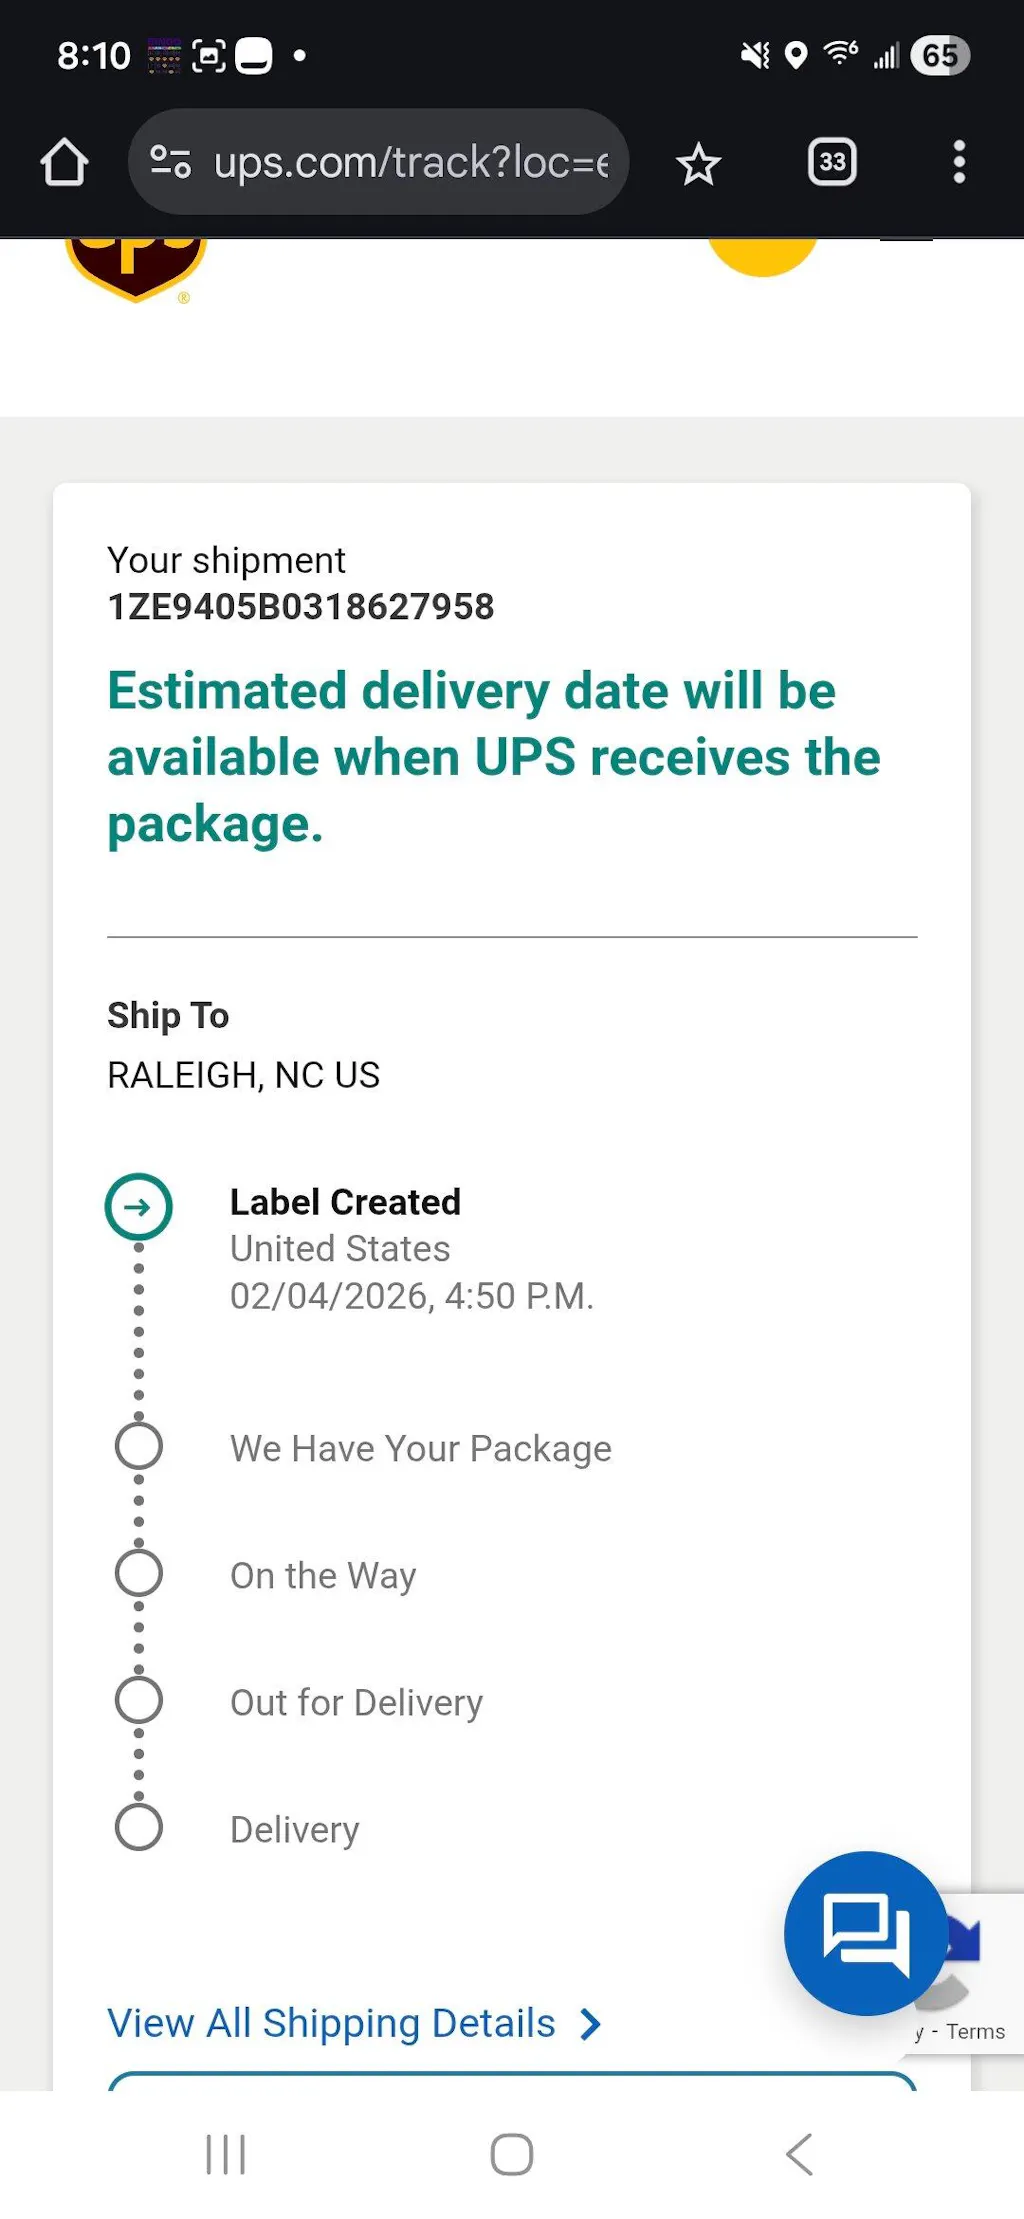Select the We Have Your Package step circle
1024x2219 pixels.
click(139, 1446)
